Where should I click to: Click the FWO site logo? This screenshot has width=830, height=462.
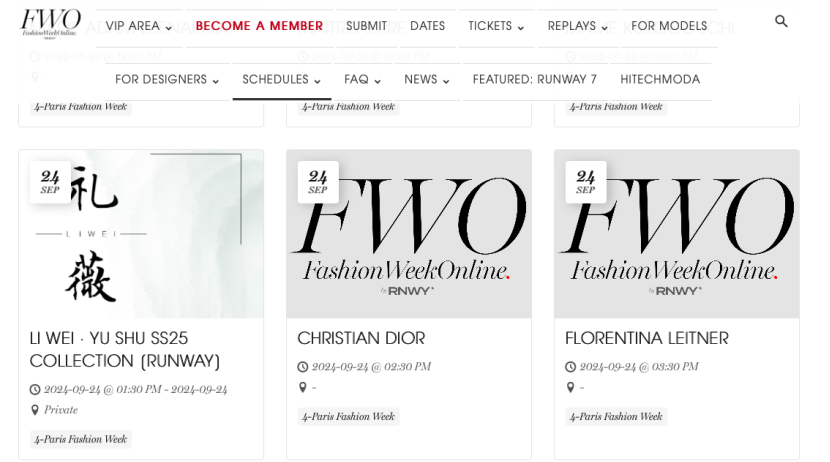[50, 24]
